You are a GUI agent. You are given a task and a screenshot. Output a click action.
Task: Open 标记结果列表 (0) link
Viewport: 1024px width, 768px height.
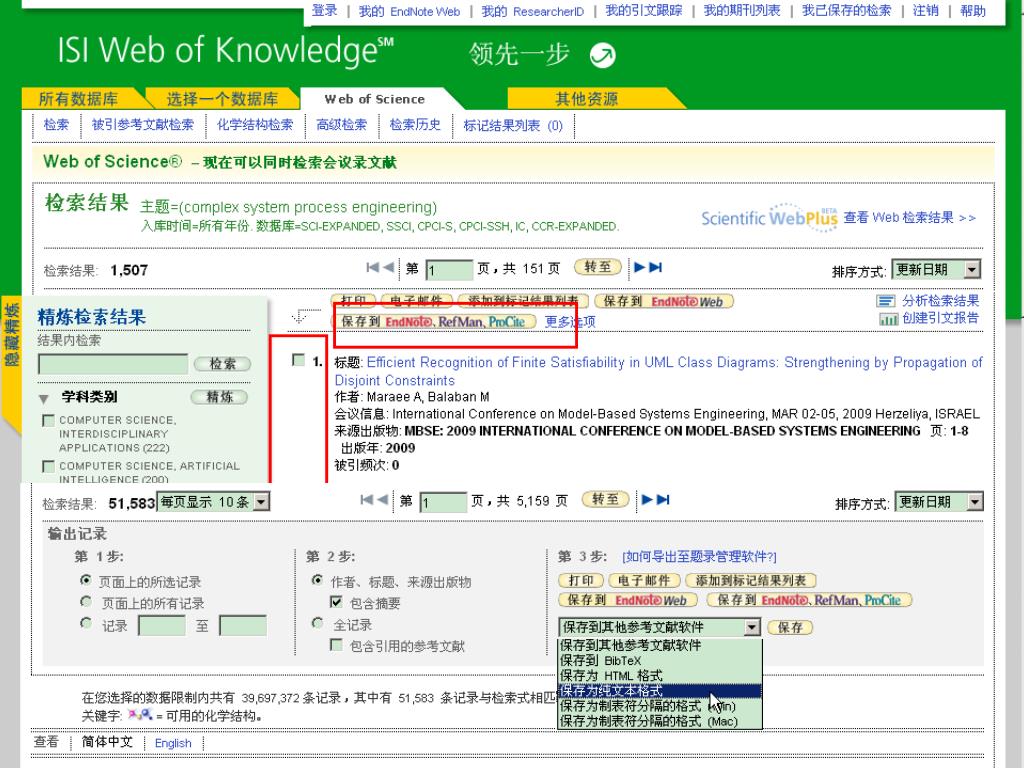(x=513, y=125)
